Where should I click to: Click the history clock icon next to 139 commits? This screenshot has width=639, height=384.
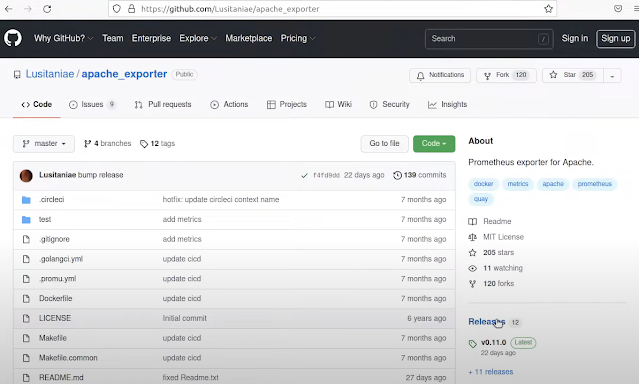coord(397,175)
